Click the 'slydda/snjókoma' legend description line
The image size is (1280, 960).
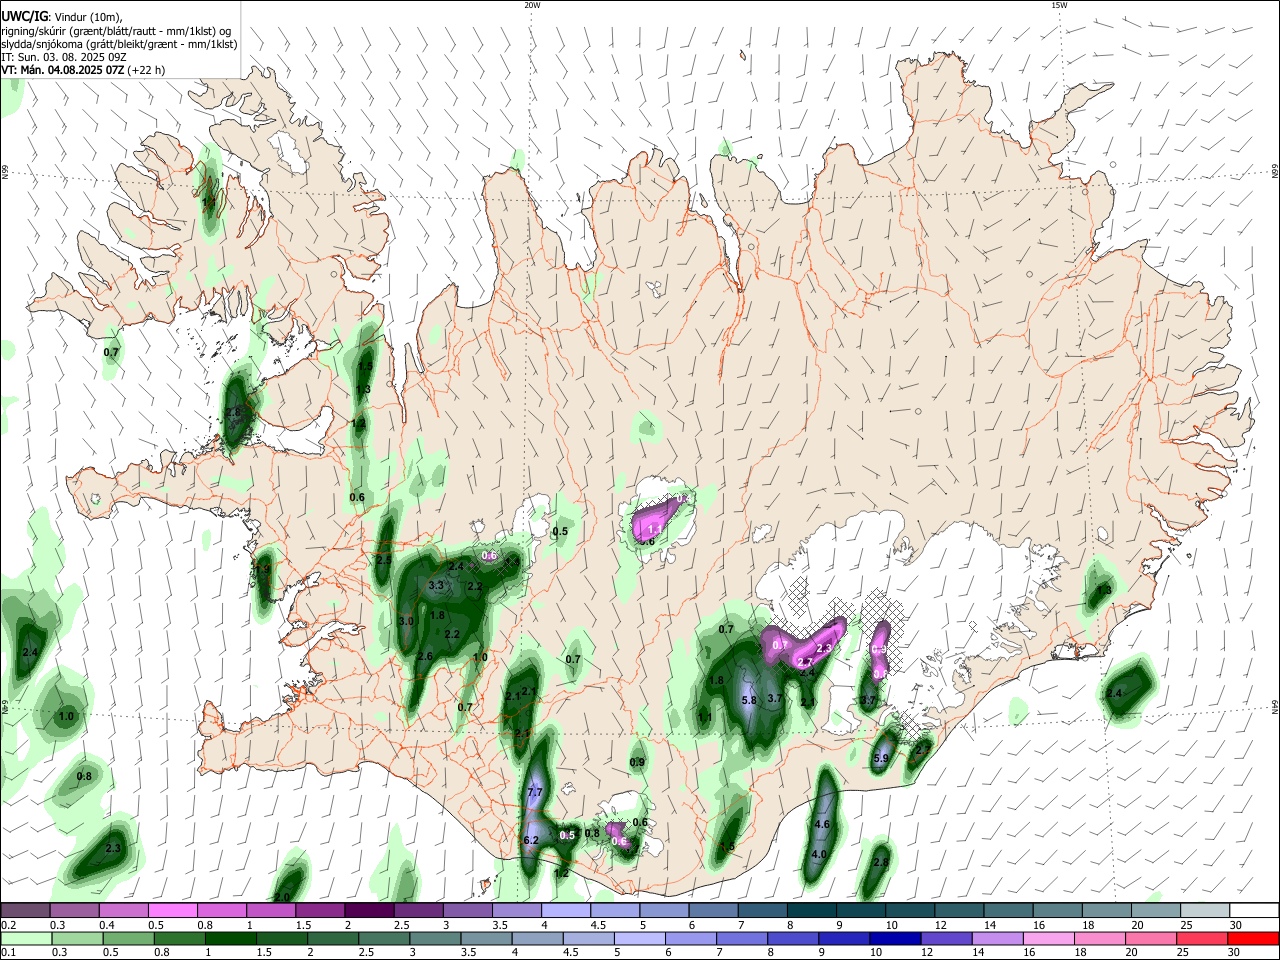(119, 44)
